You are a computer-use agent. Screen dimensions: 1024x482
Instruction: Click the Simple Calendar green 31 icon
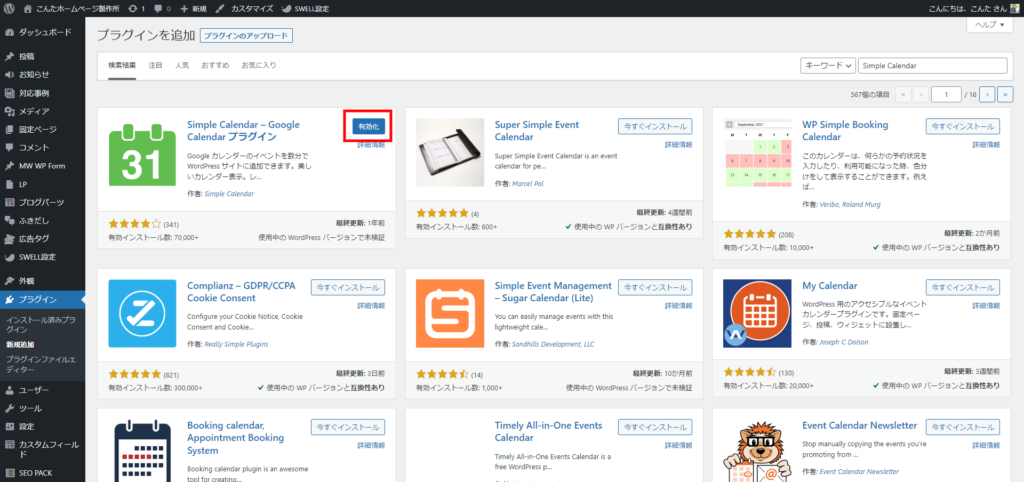coord(142,153)
